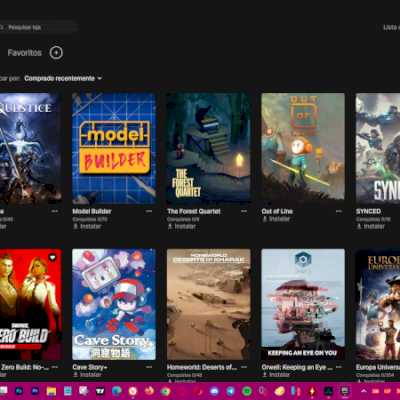400x400 pixels.
Task: Toggle the heart favorite on Zero Build cover
Action: (x=52, y=257)
